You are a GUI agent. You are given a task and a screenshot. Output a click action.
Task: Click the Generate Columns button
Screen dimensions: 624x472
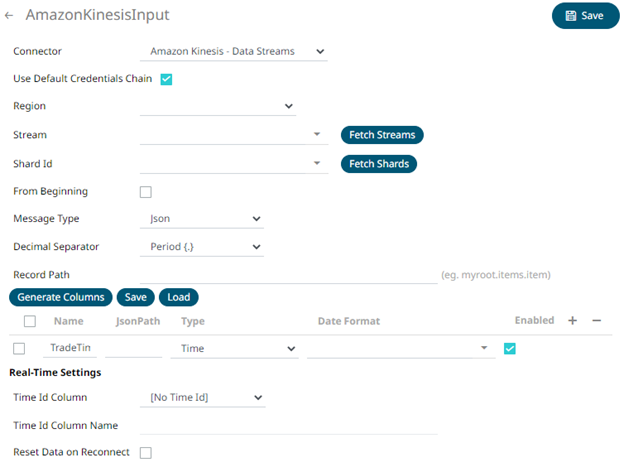[60, 297]
